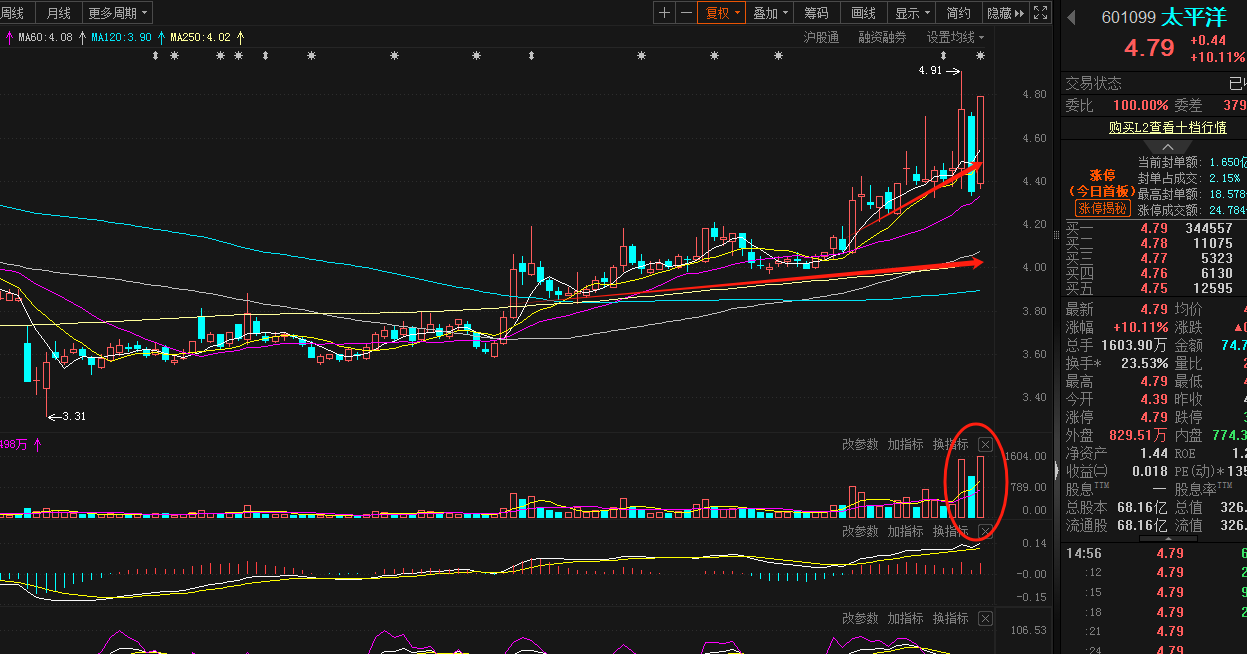Click 融资融券 margin trading link
1247x654 pixels.
[882, 37]
